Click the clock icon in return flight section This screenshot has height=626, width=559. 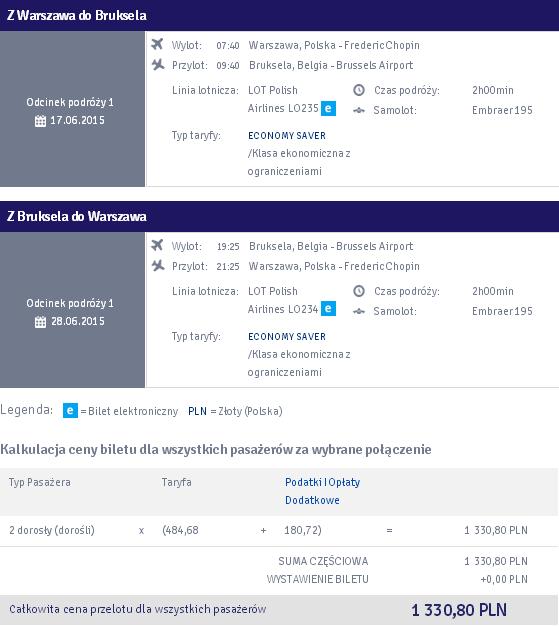click(359, 291)
